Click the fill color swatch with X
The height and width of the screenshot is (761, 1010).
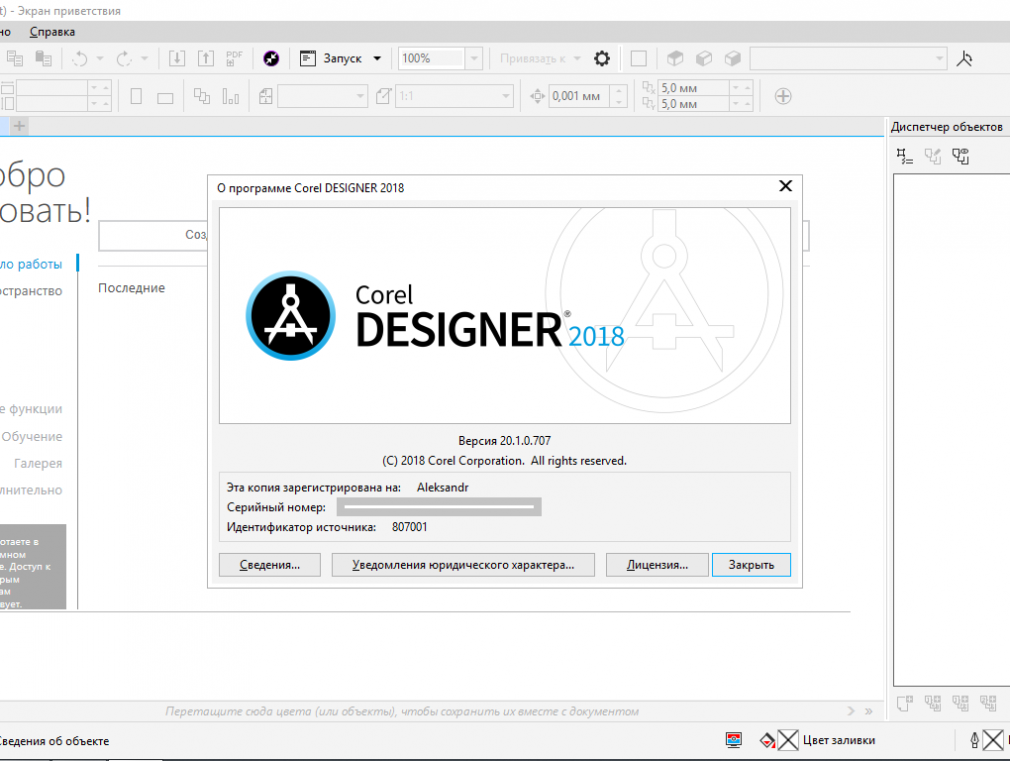(788, 740)
